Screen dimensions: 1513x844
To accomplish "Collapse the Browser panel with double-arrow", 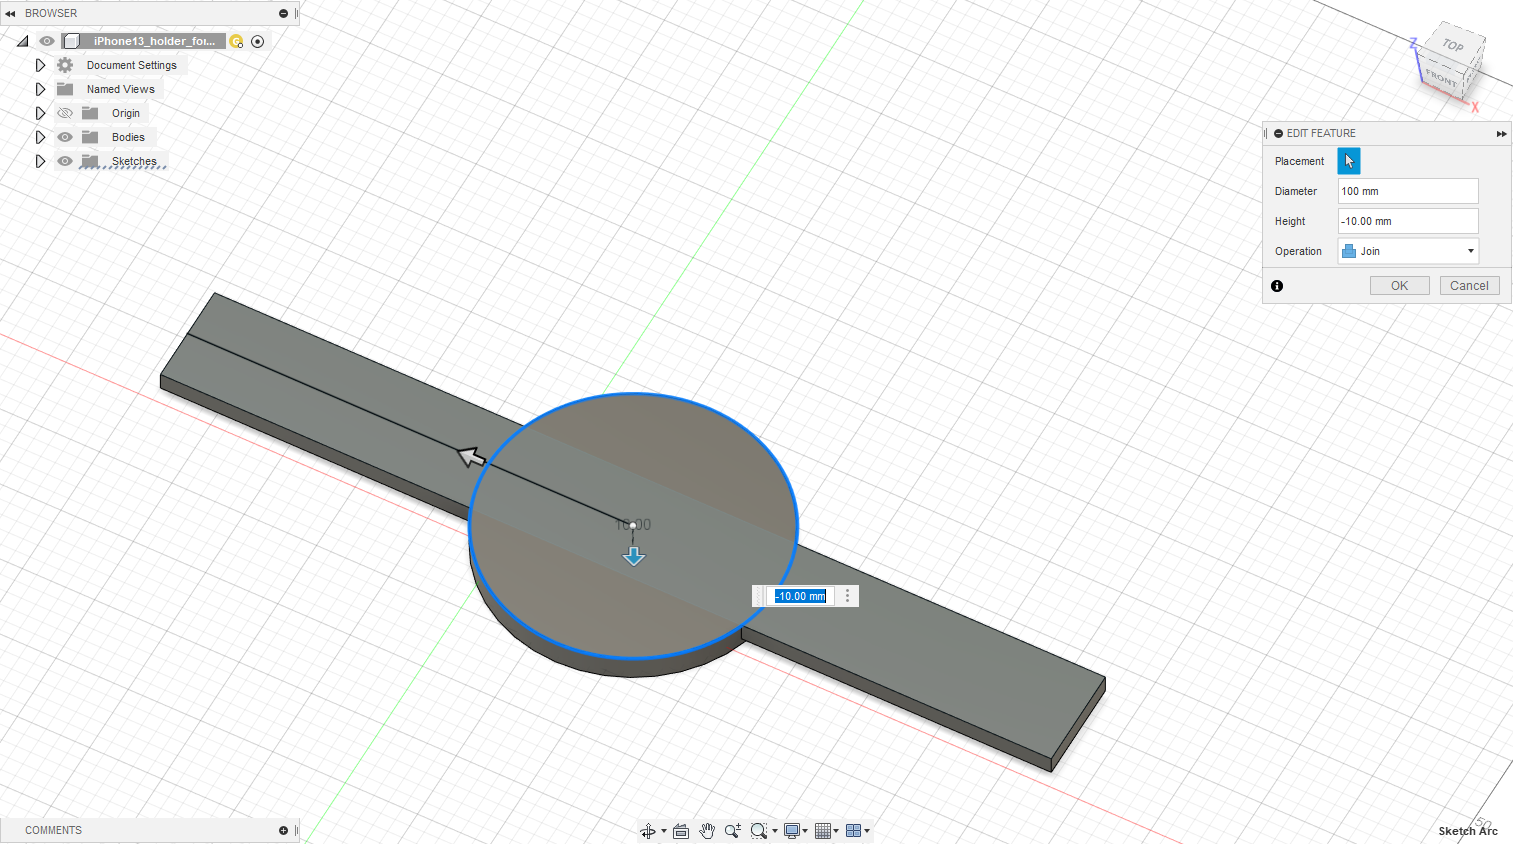I will point(10,13).
